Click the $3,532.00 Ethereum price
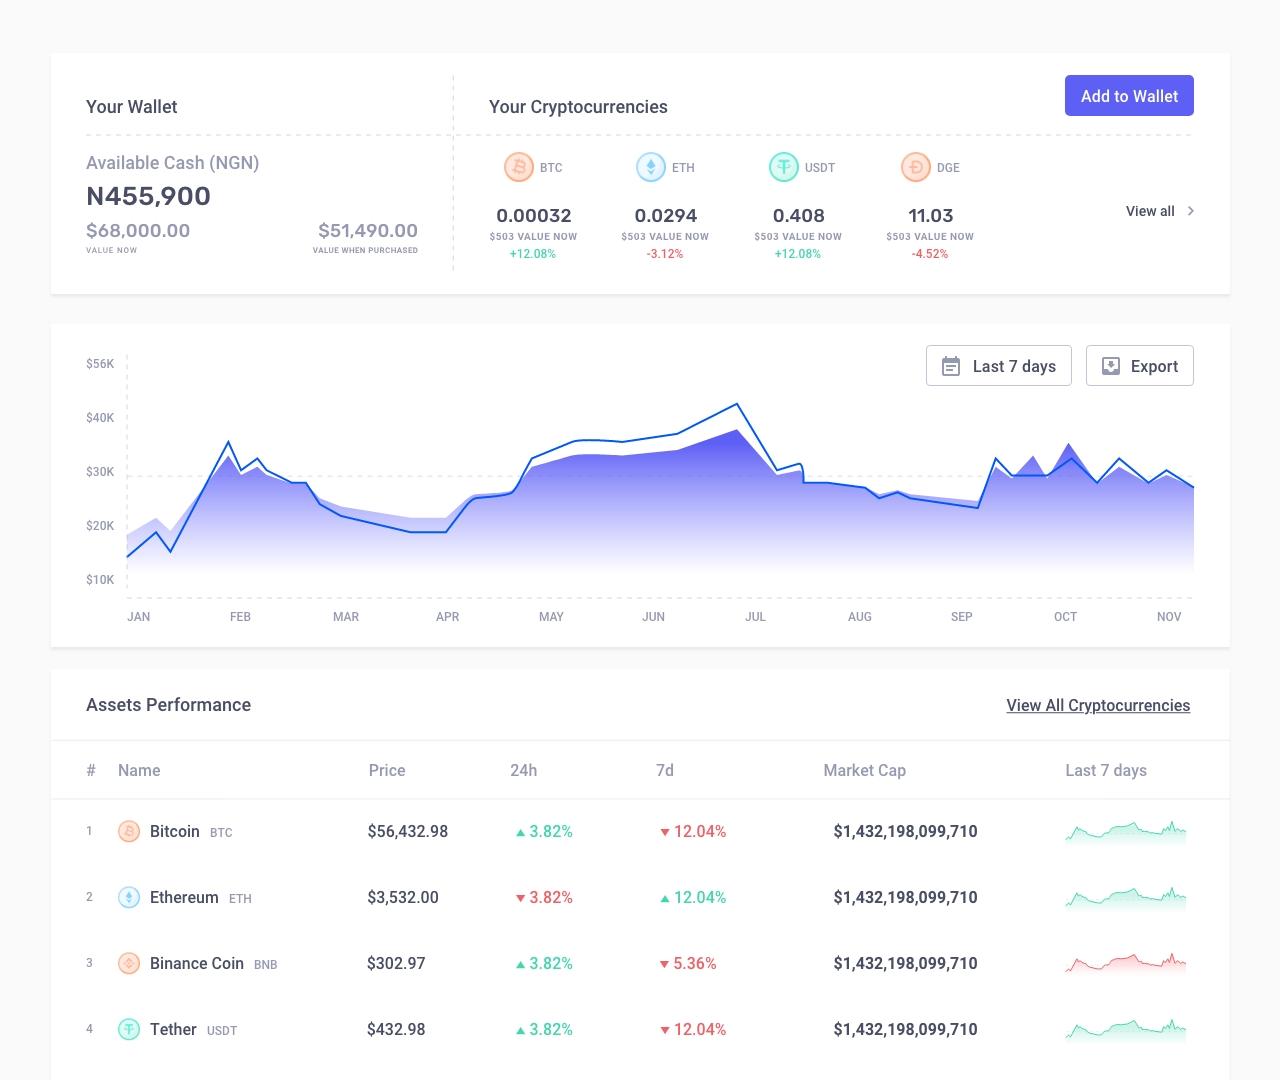The image size is (1280, 1080). pyautogui.click(x=403, y=897)
